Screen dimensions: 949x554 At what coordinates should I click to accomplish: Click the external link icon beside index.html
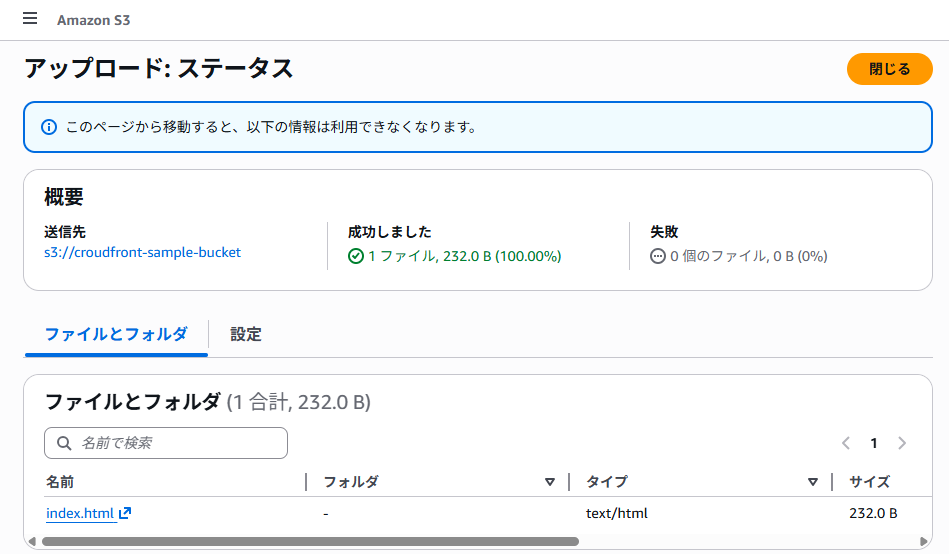click(x=125, y=513)
